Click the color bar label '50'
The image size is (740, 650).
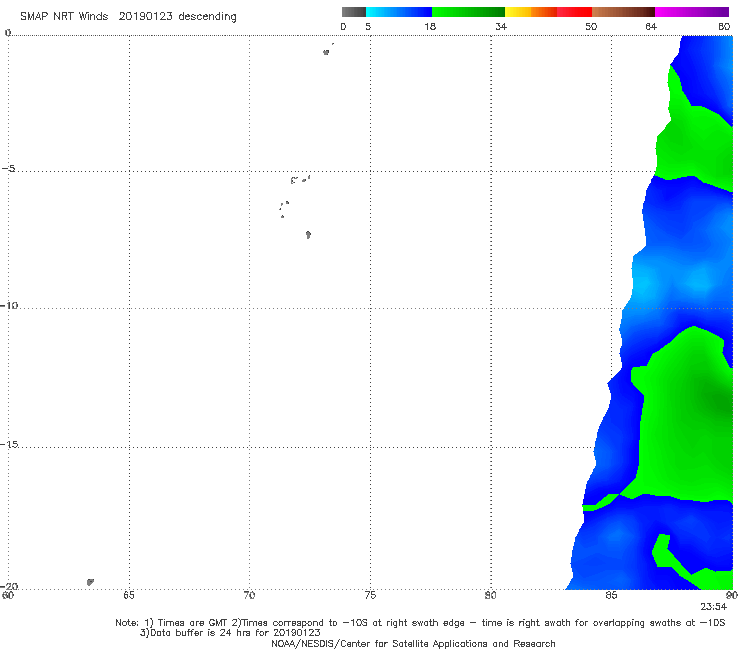click(591, 26)
